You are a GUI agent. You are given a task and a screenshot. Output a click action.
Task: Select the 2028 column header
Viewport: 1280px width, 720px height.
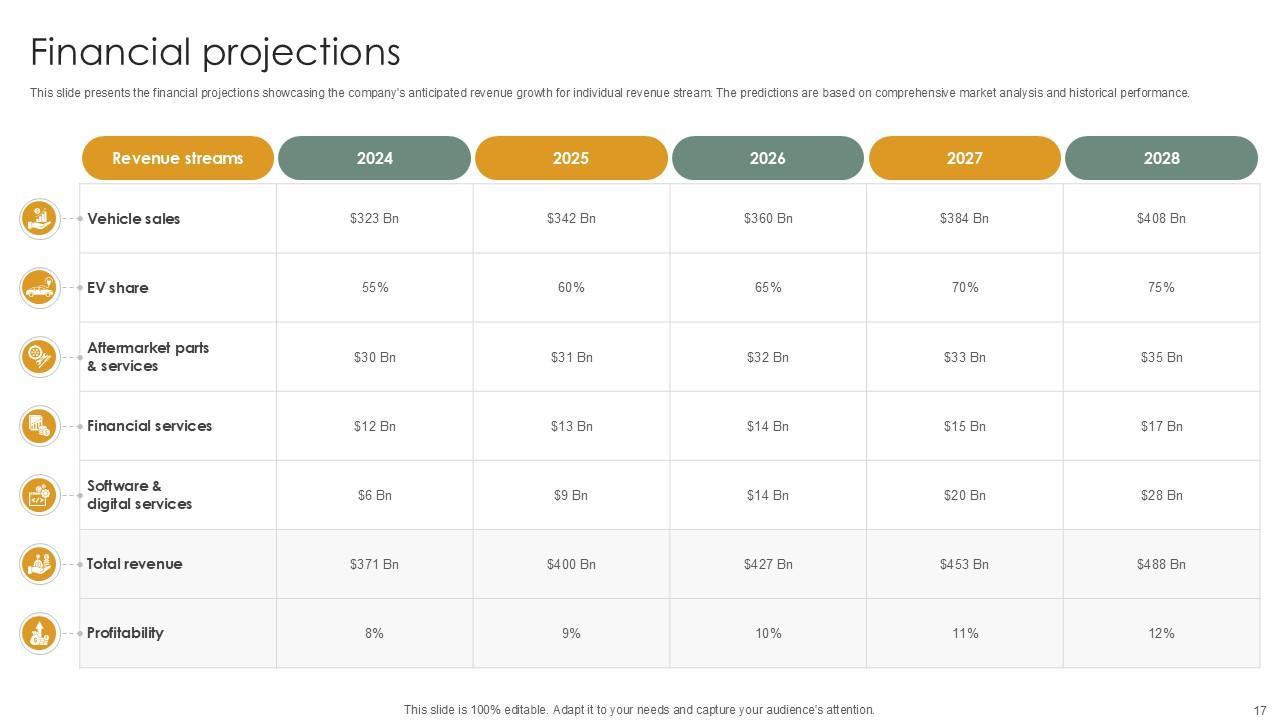tap(1161, 158)
